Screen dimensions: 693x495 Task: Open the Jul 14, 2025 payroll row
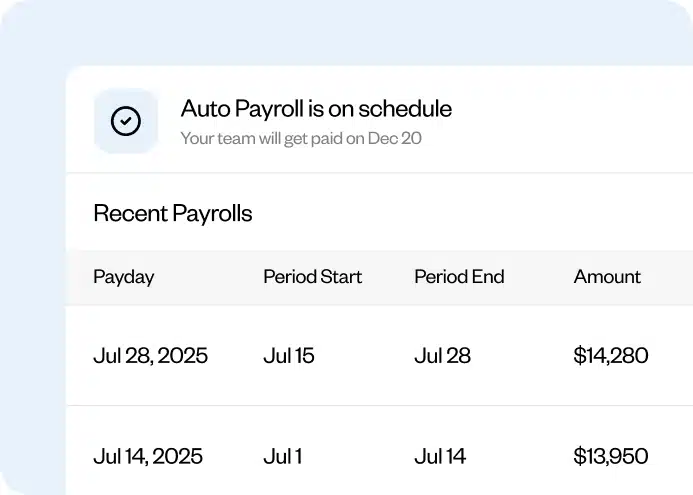pos(148,456)
